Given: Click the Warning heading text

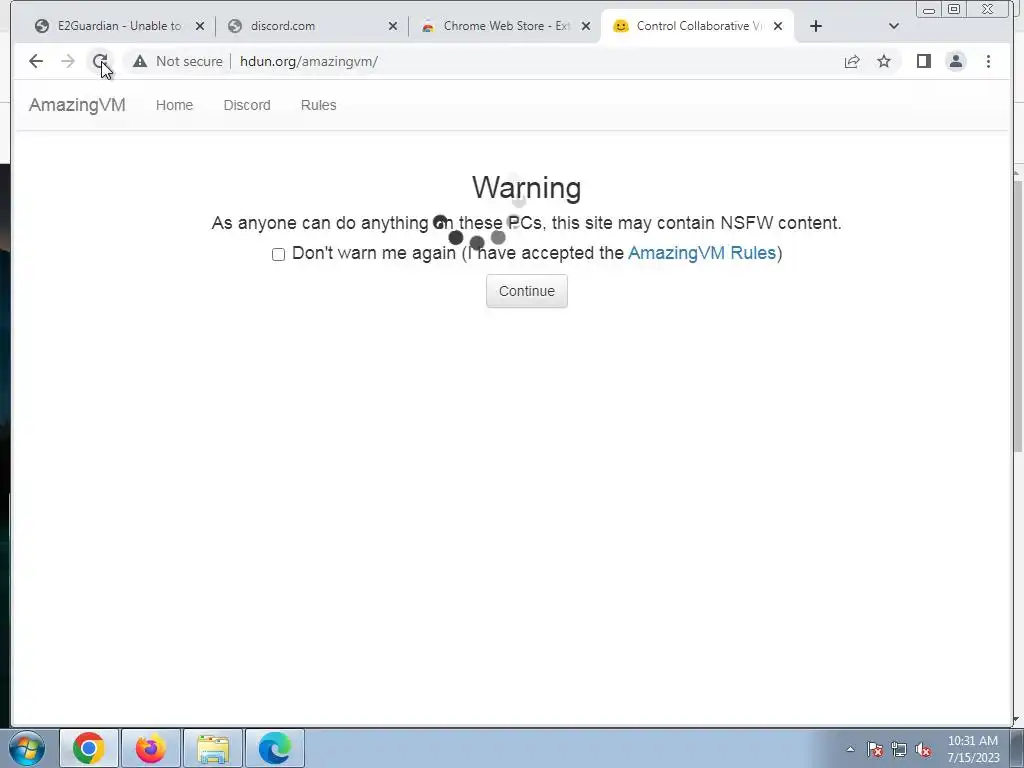Looking at the screenshot, I should 526,188.
